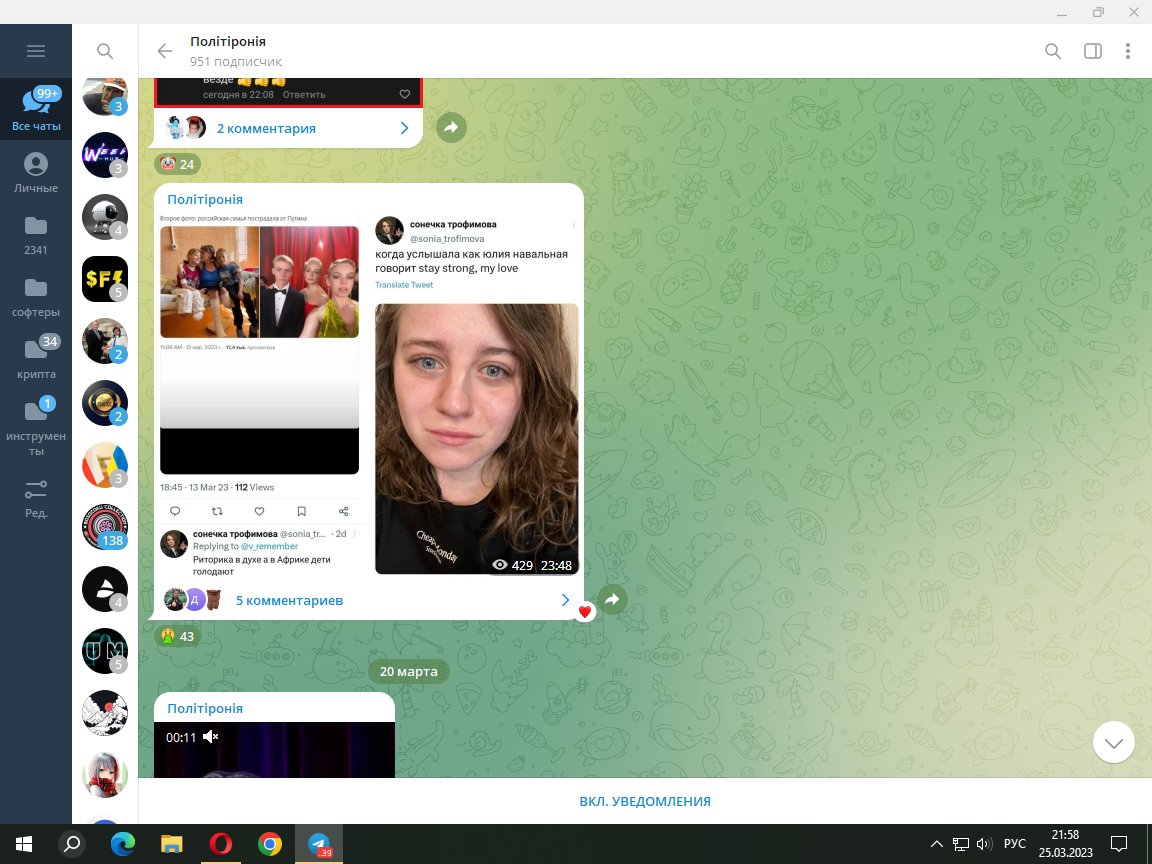
Task: Click Політіронія name on video post
Action: (x=205, y=708)
